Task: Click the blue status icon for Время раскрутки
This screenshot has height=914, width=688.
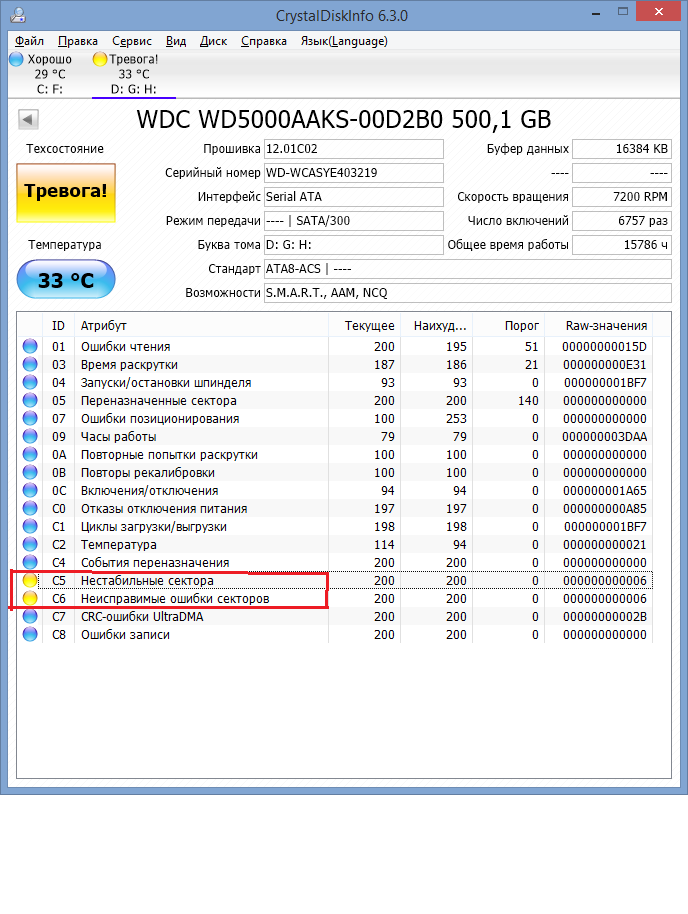Action: coord(30,364)
